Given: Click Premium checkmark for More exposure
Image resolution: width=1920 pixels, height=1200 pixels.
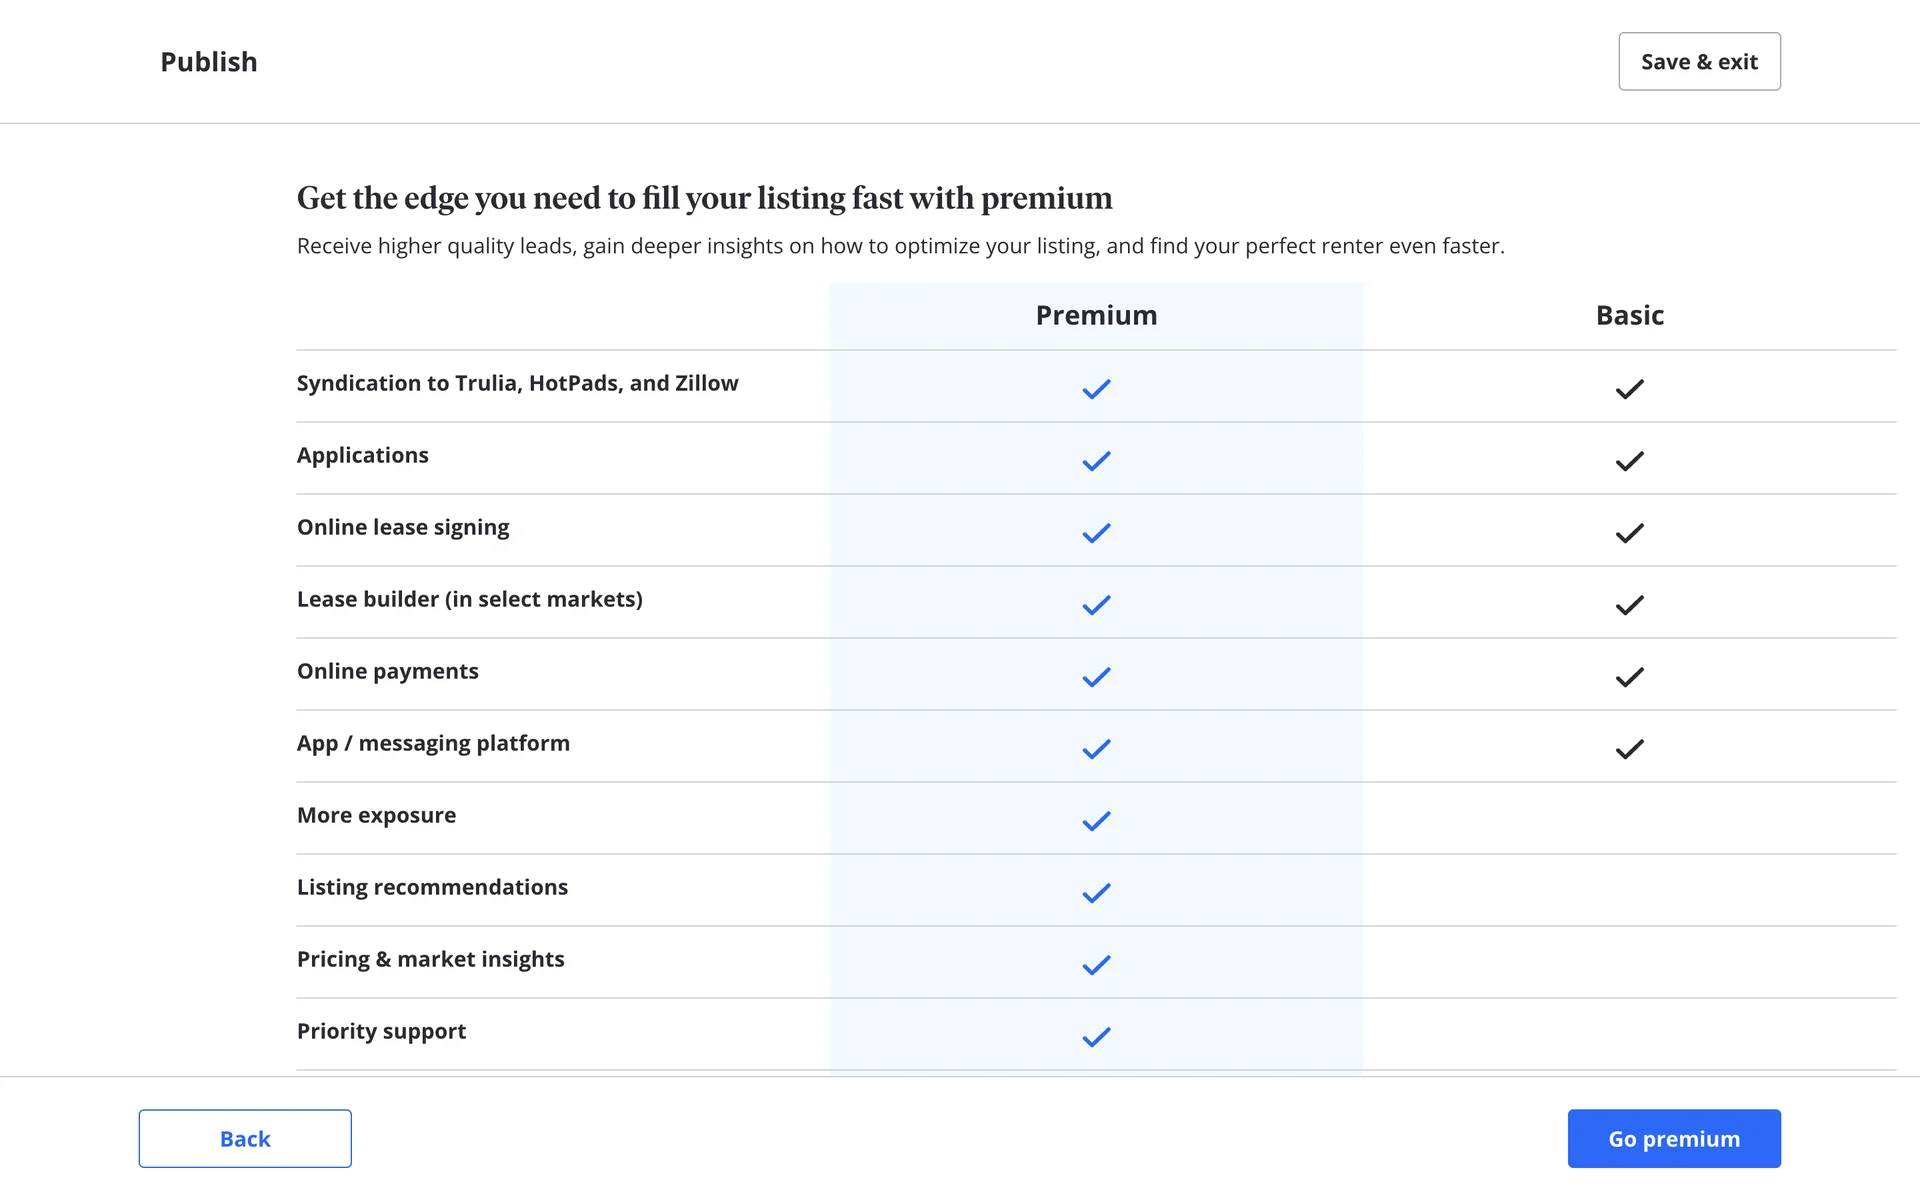Looking at the screenshot, I should [1096, 821].
